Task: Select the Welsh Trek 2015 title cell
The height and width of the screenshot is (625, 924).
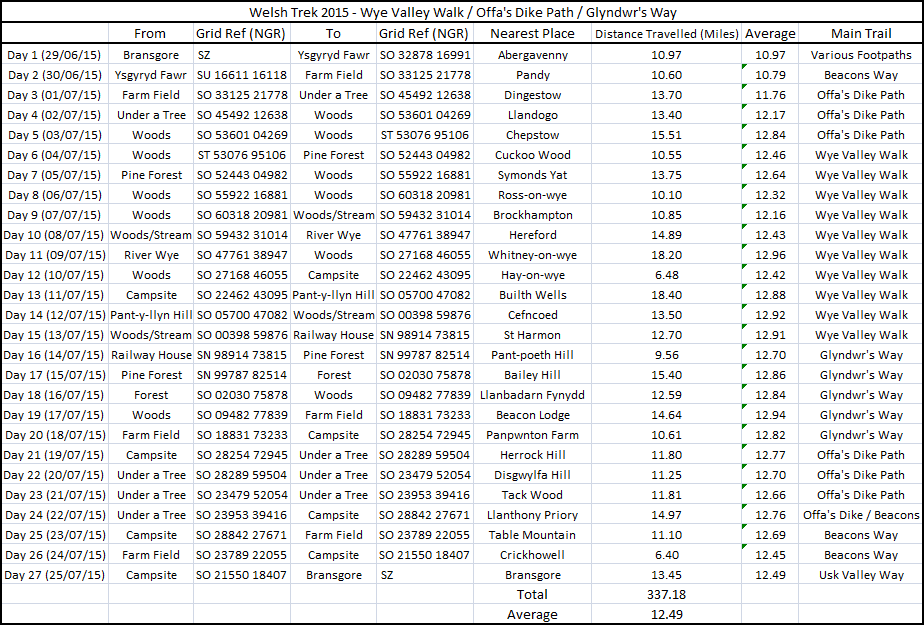Action: 461,12
